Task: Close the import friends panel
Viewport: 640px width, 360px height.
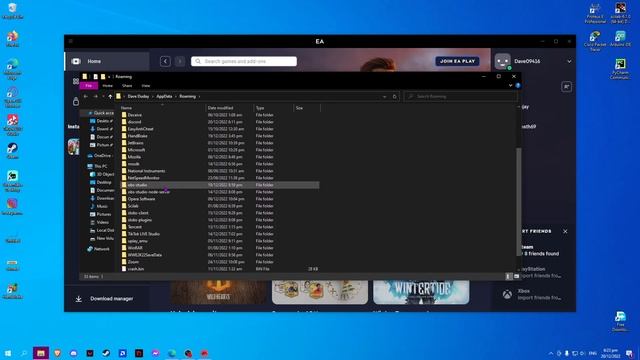Action: coord(565,231)
